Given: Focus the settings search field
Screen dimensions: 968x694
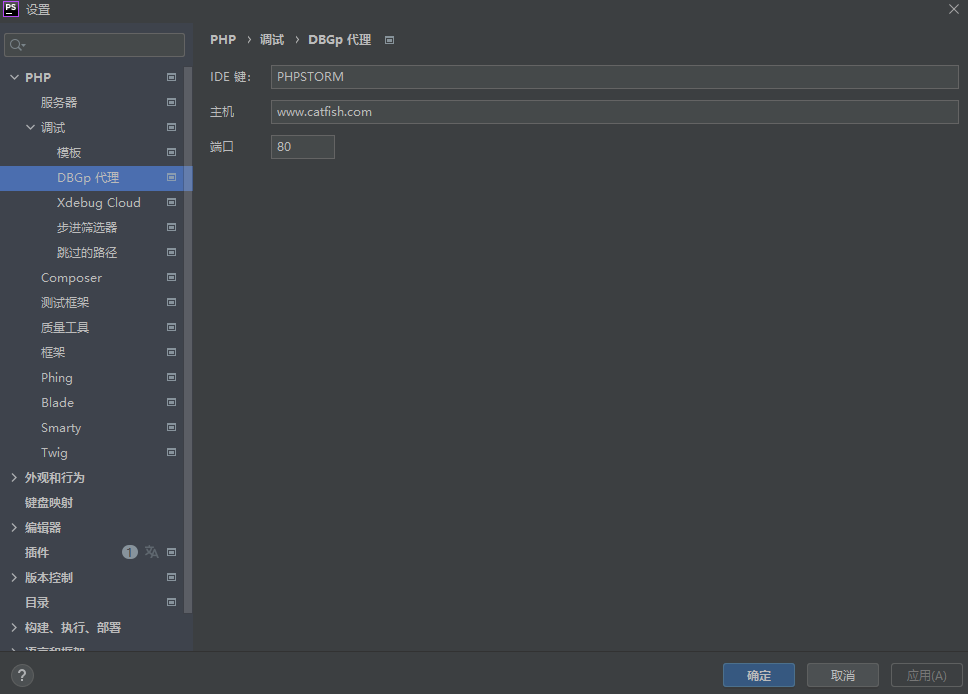Looking at the screenshot, I should point(94,45).
